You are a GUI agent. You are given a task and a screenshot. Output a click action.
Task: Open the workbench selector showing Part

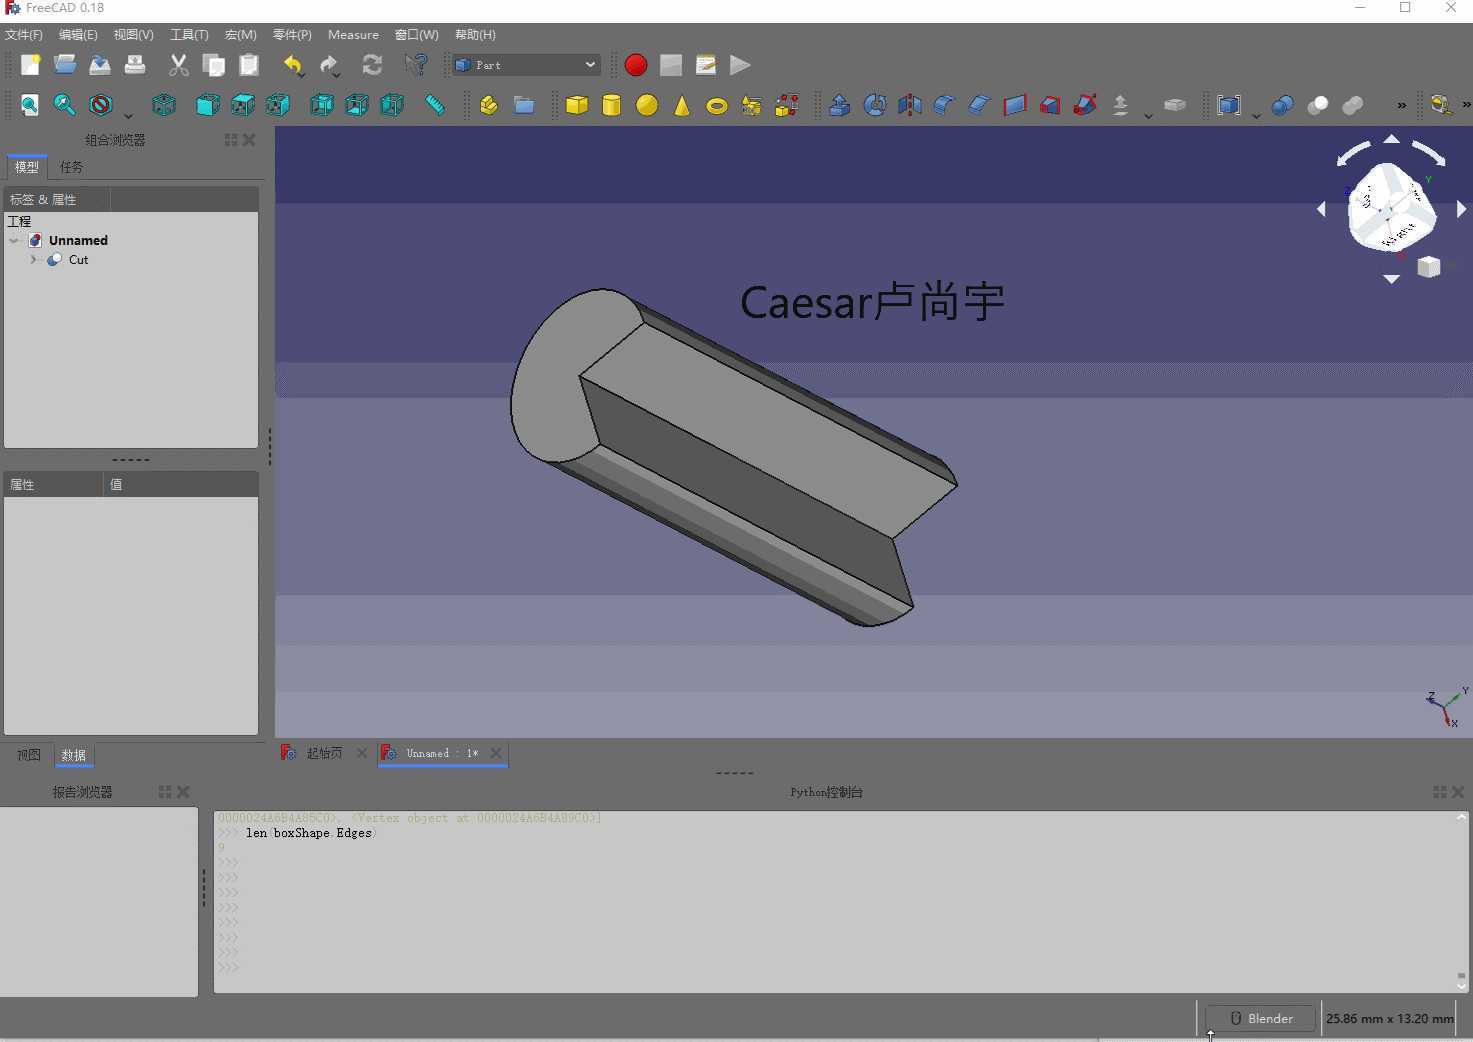[526, 65]
